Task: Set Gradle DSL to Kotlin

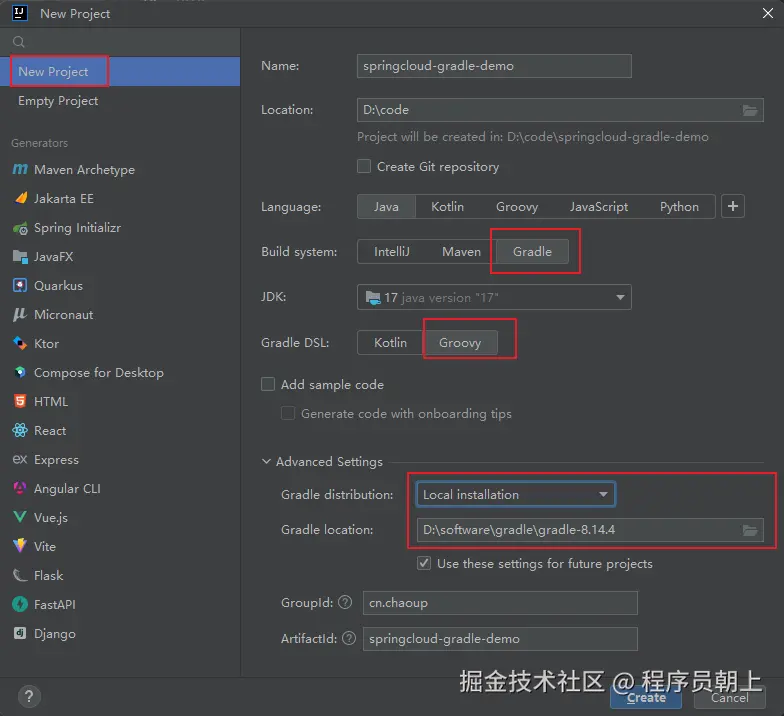Action: [x=390, y=342]
